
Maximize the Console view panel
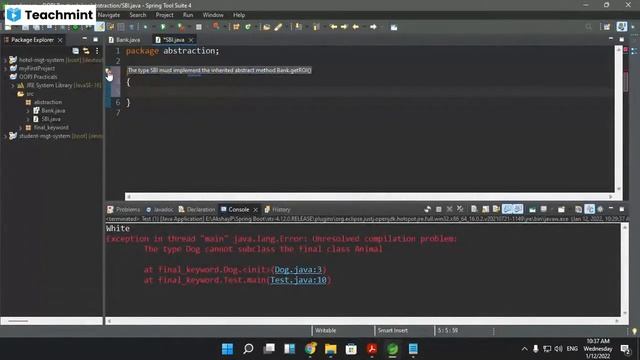(x=622, y=209)
